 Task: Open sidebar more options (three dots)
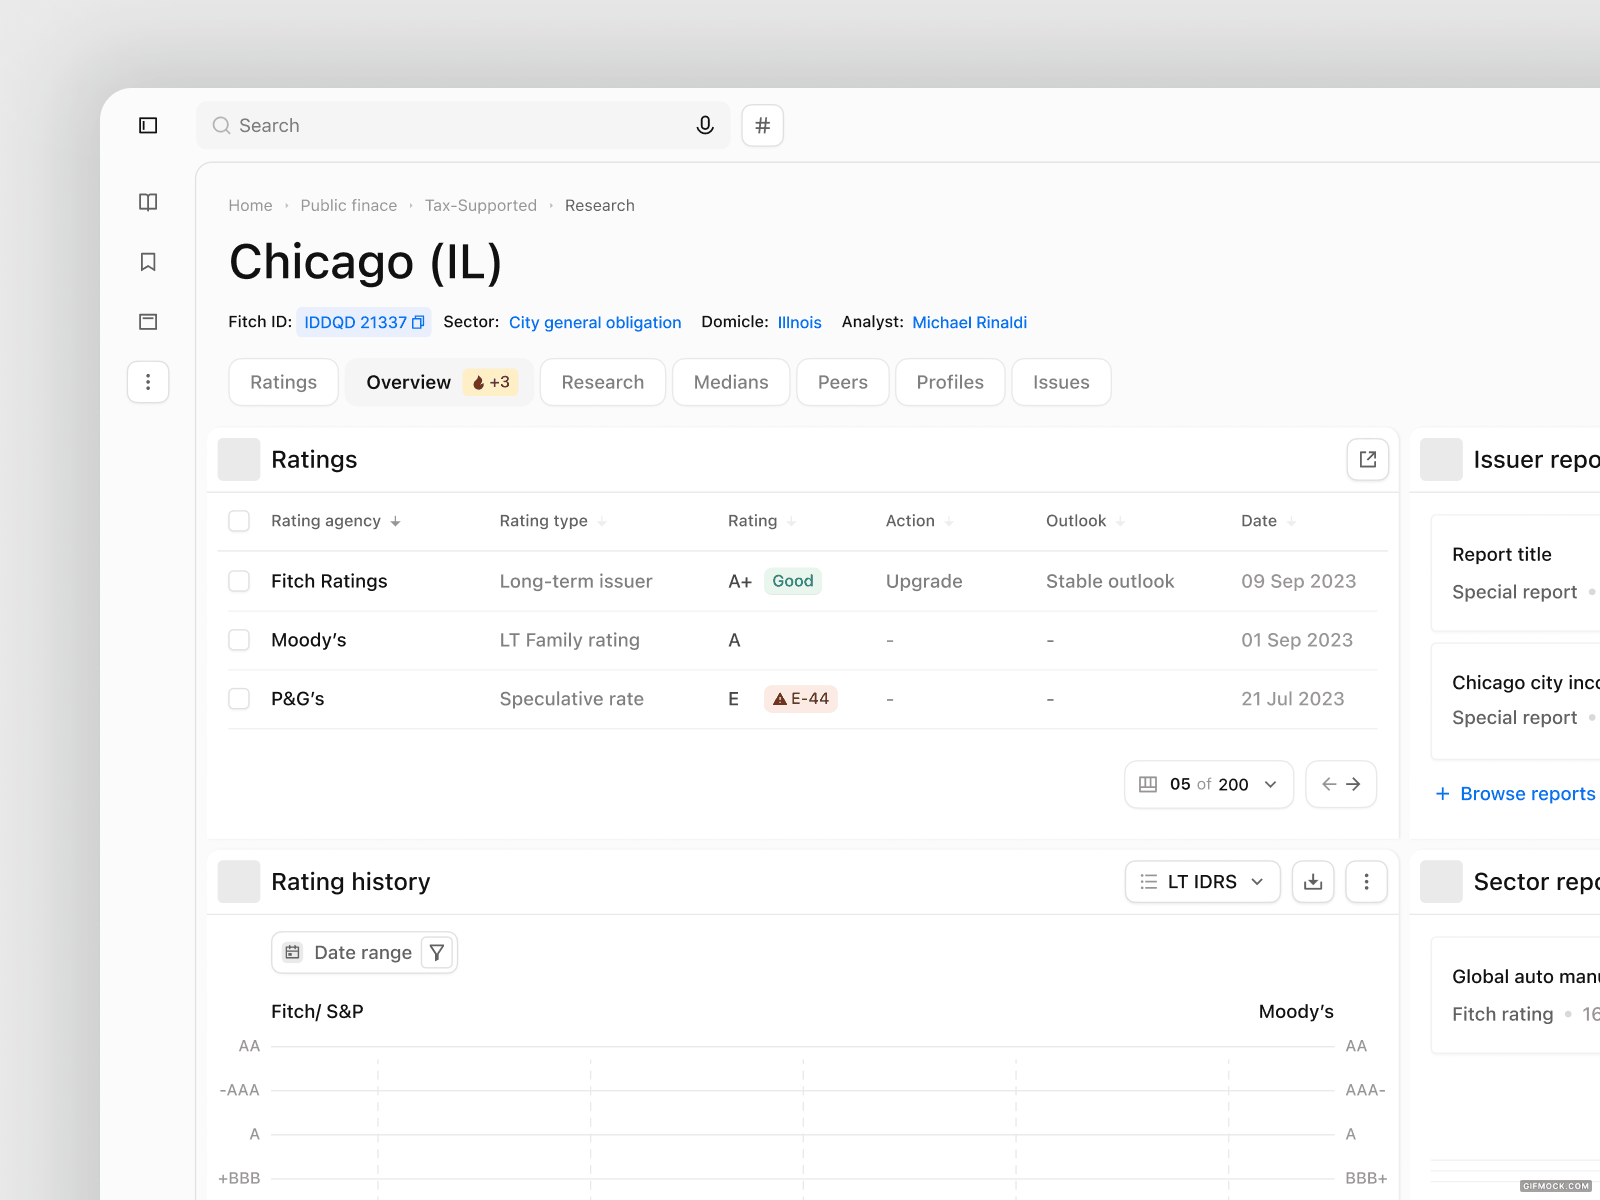(x=148, y=382)
